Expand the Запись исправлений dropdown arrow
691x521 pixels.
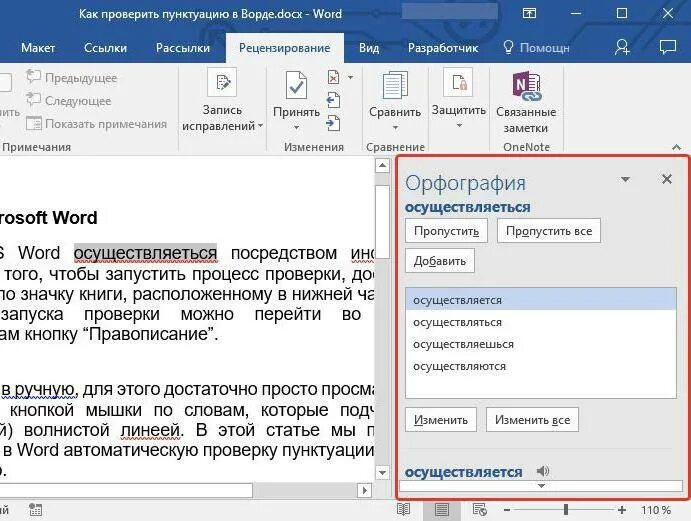[260, 126]
